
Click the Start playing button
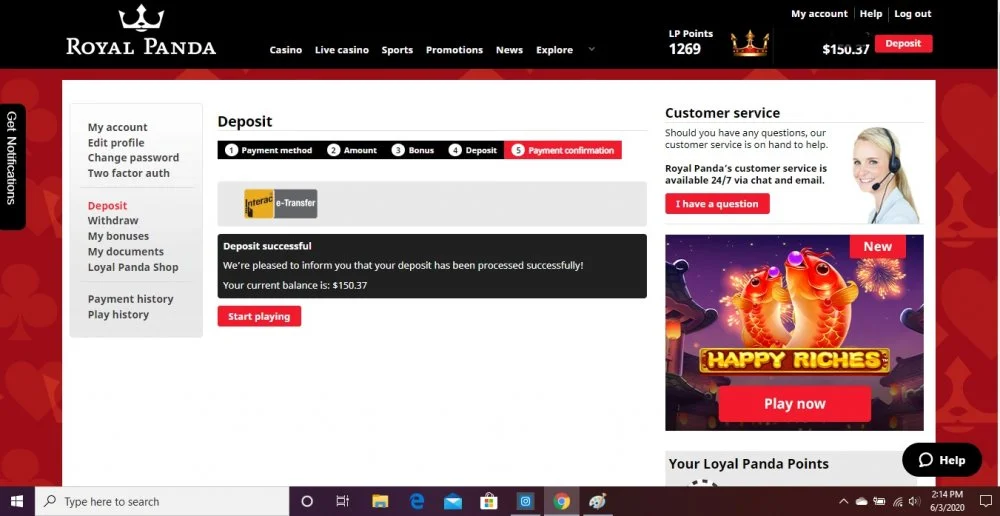(x=259, y=316)
